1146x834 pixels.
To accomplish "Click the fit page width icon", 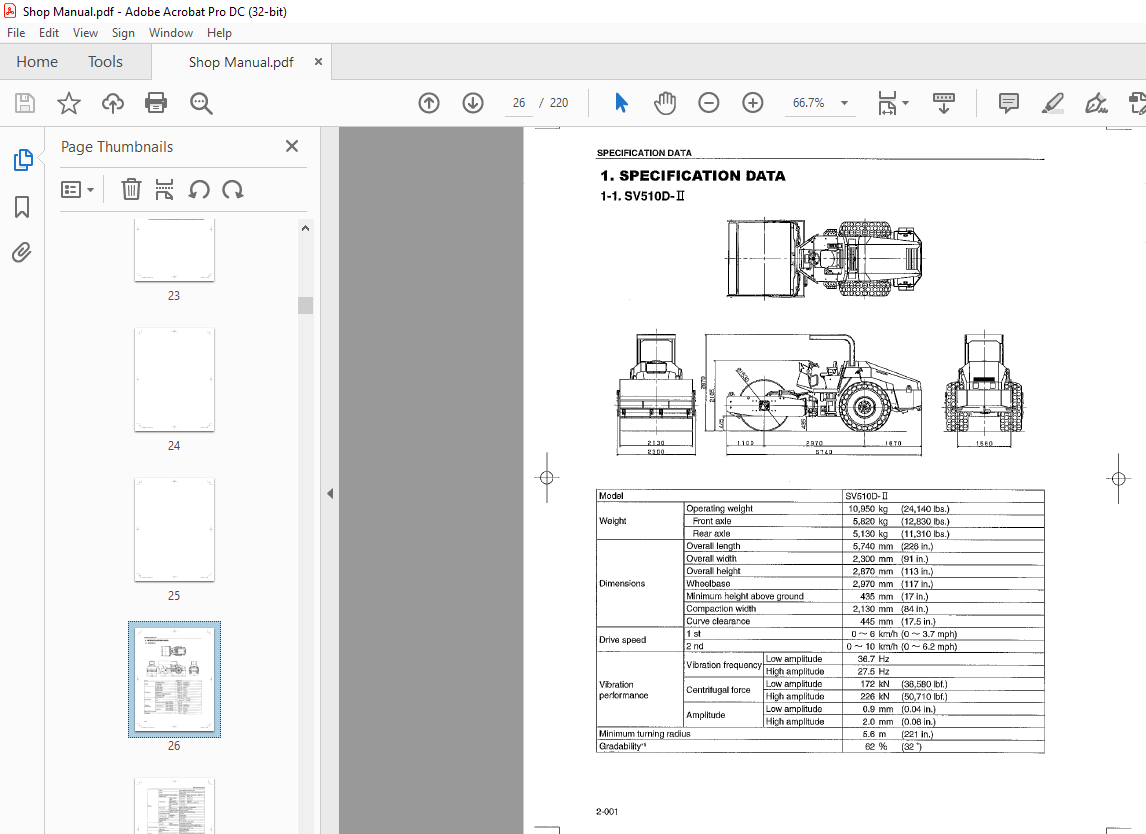I will pos(887,103).
